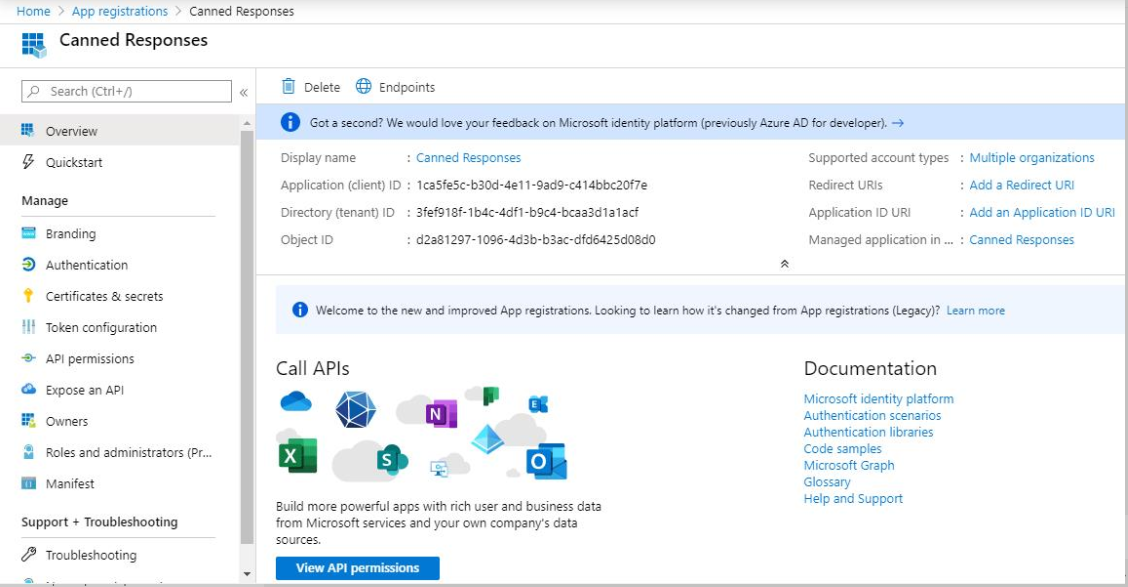The height and width of the screenshot is (587, 1128).
Task: Click the Troubleshooting wrench icon
Action: tap(28, 554)
